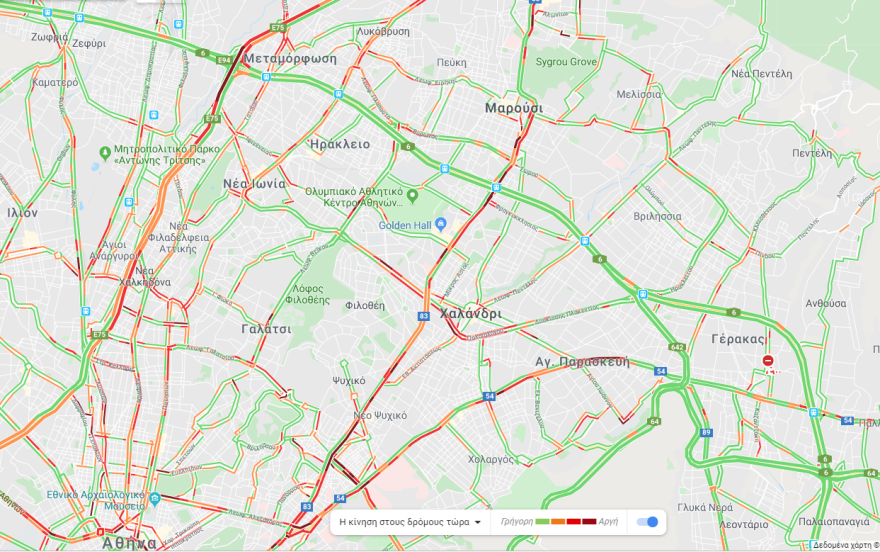Open the Δεδομένα χάρτη map data link
Screen dimensions: 880x552
(845, 545)
